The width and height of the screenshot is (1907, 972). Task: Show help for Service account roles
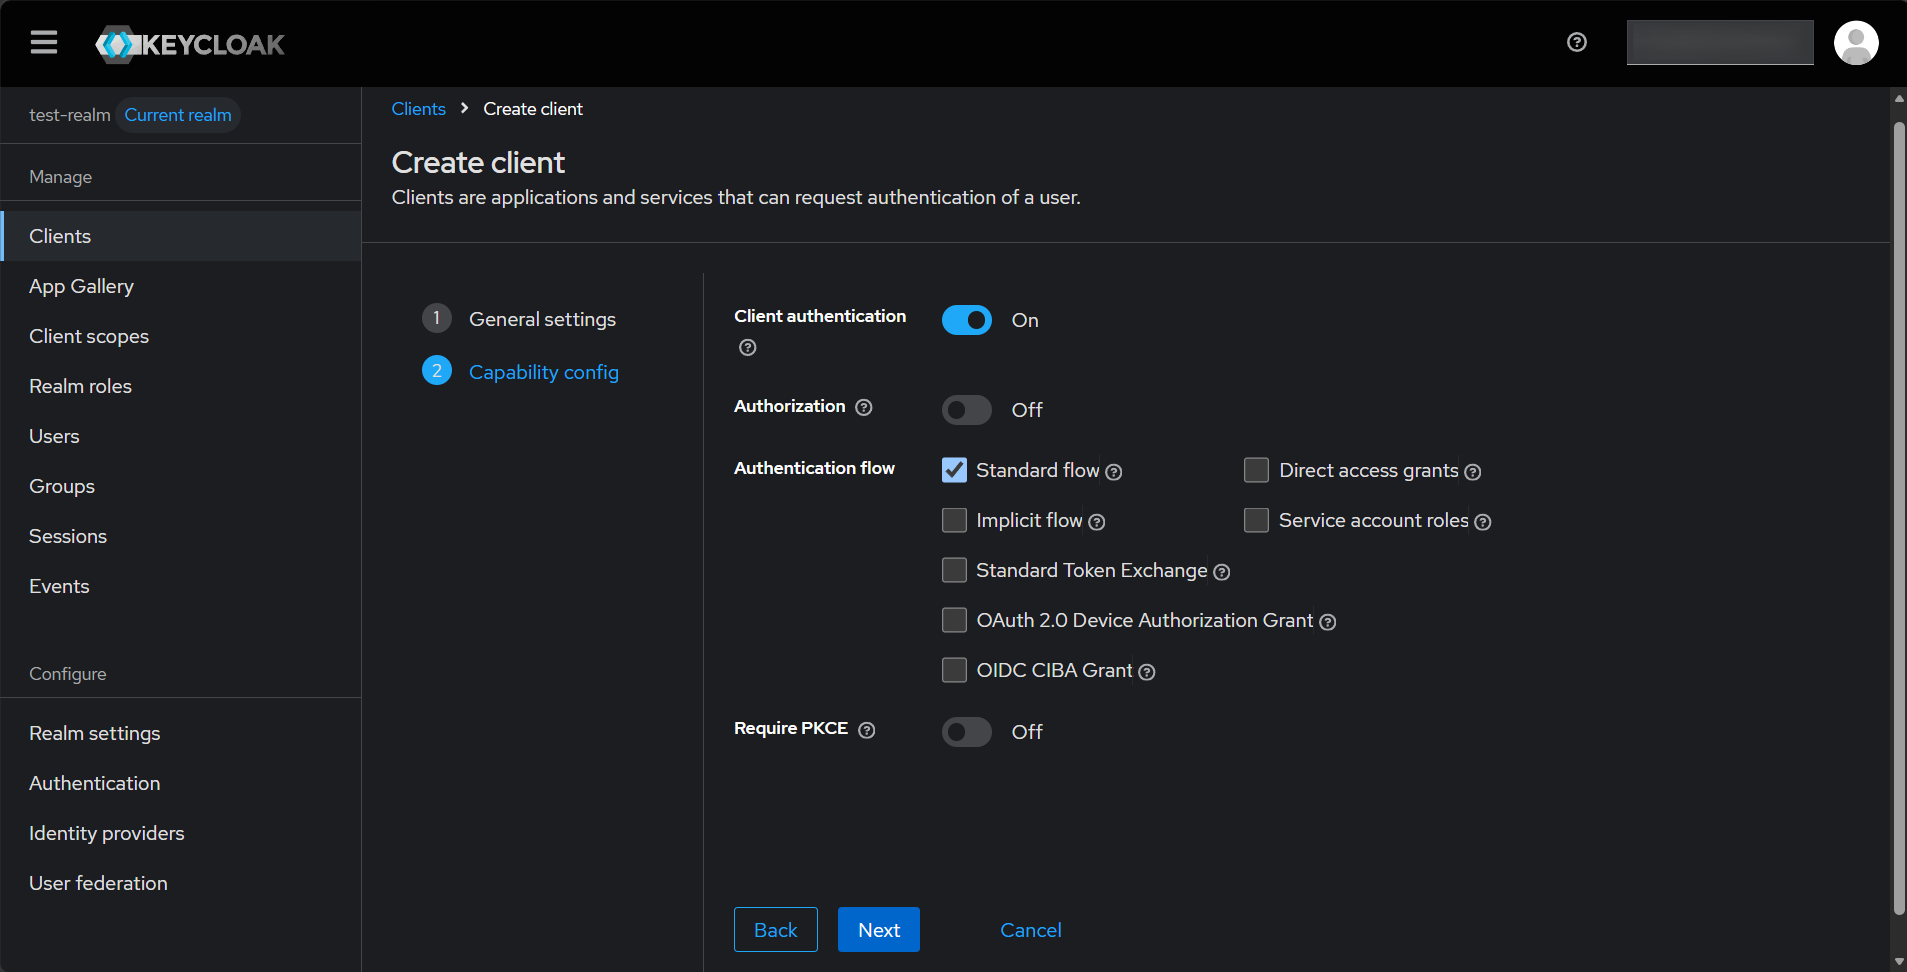point(1483,522)
